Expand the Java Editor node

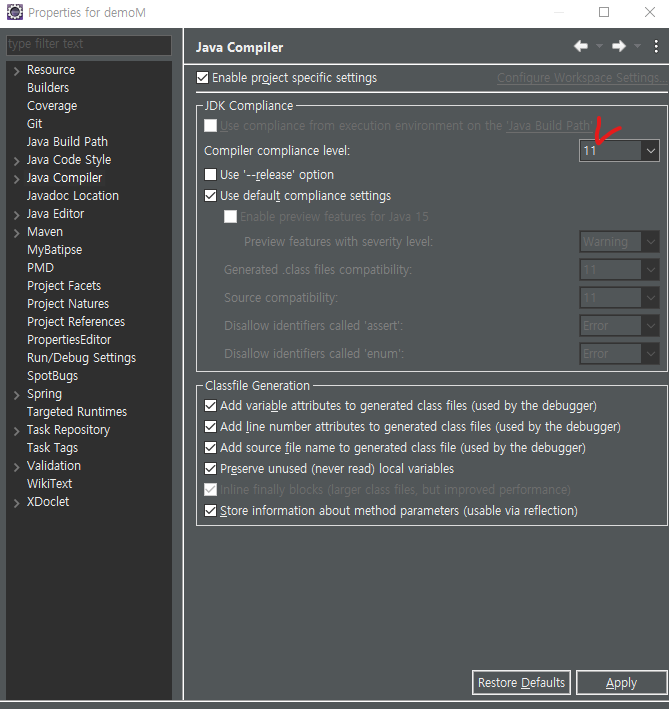(x=16, y=215)
